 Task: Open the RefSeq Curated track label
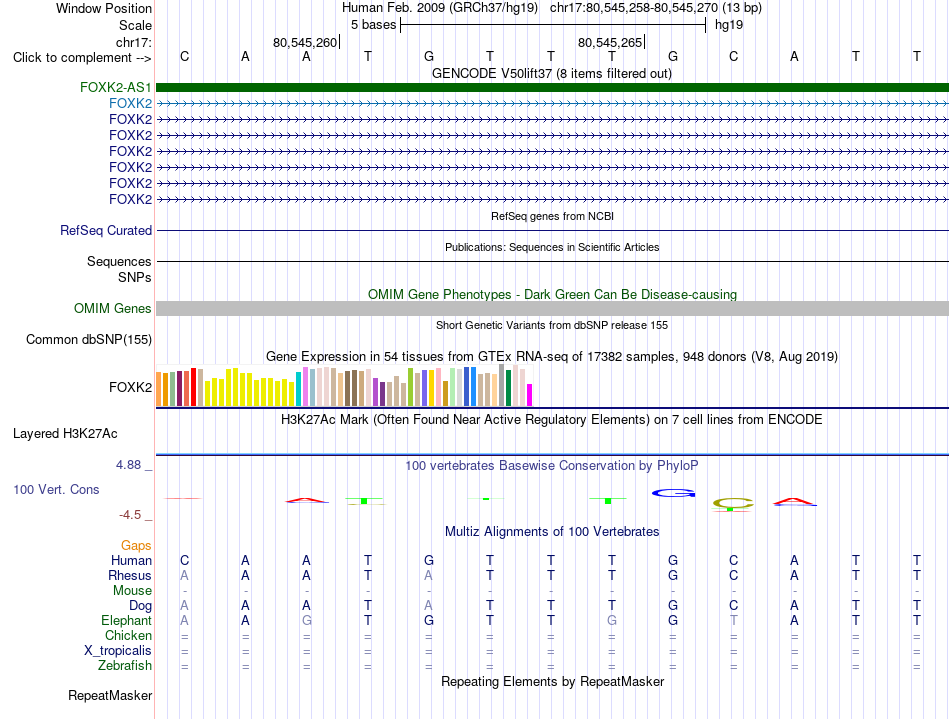(105, 230)
